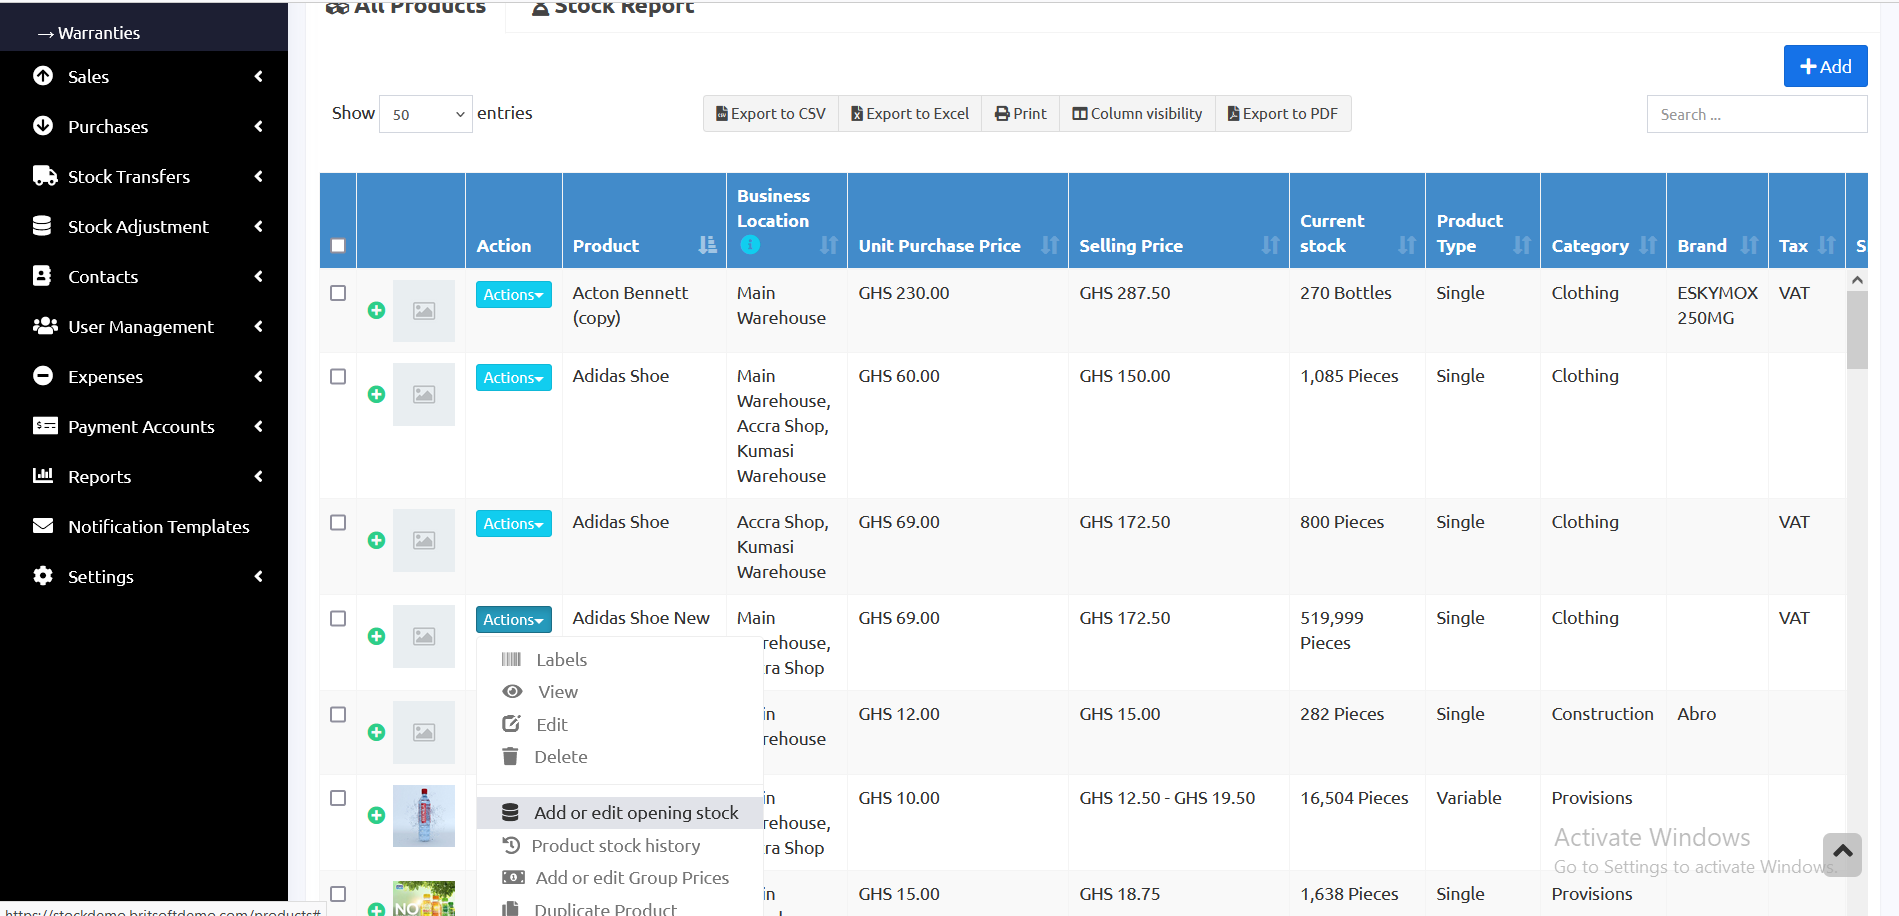
Task: Click the Contacts address book icon
Action: tap(42, 276)
